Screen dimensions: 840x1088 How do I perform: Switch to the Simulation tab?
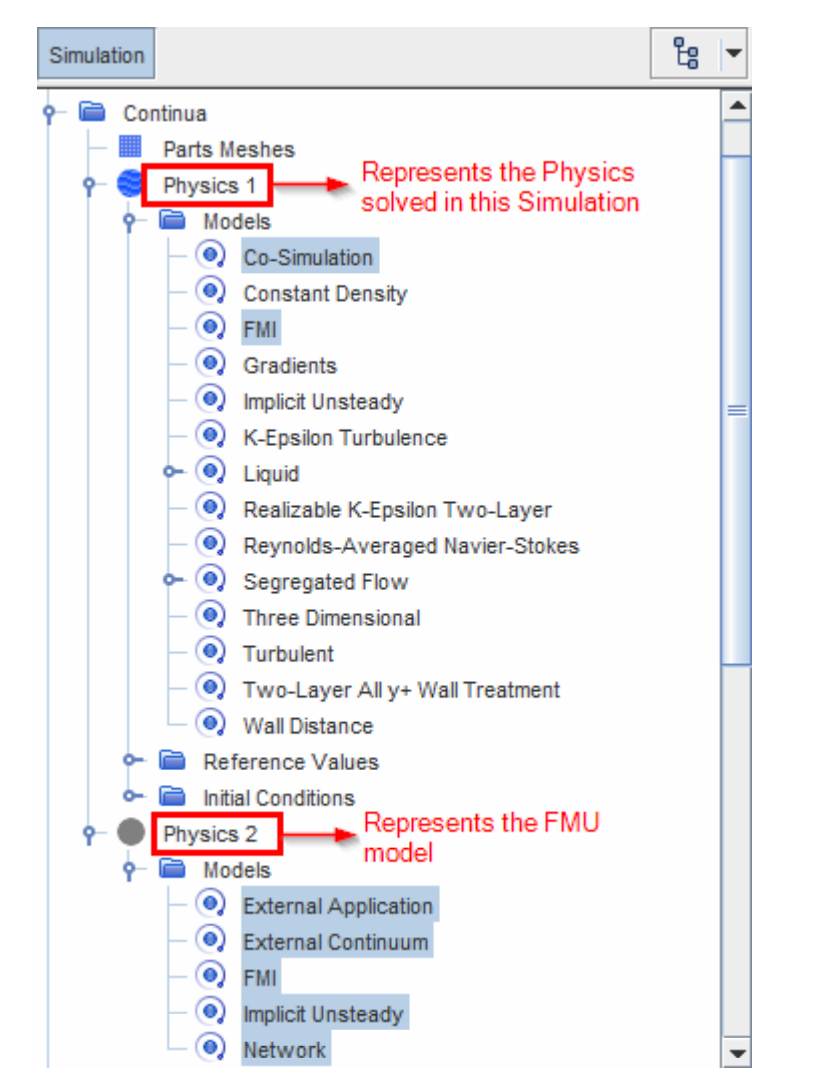tap(96, 55)
